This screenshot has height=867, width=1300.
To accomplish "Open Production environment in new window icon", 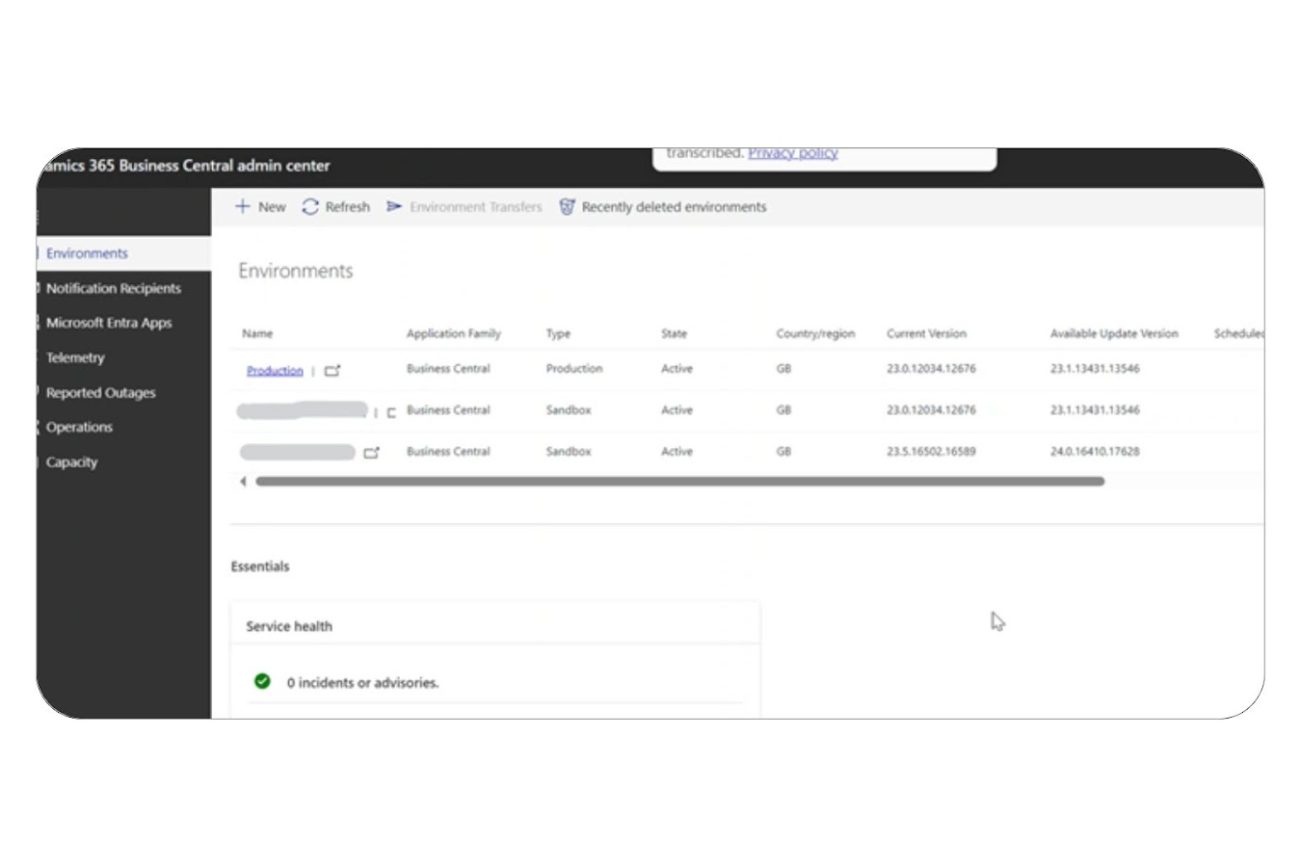I will coord(332,371).
